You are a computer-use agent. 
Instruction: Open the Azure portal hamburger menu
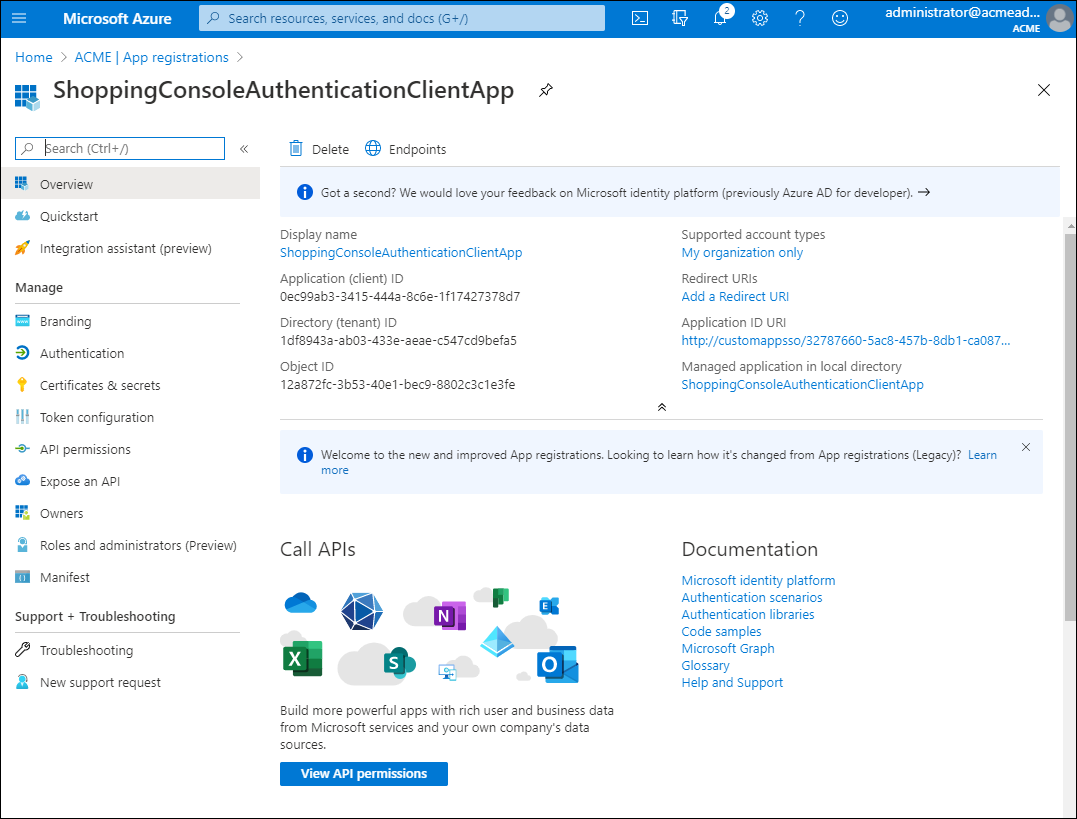(x=19, y=18)
